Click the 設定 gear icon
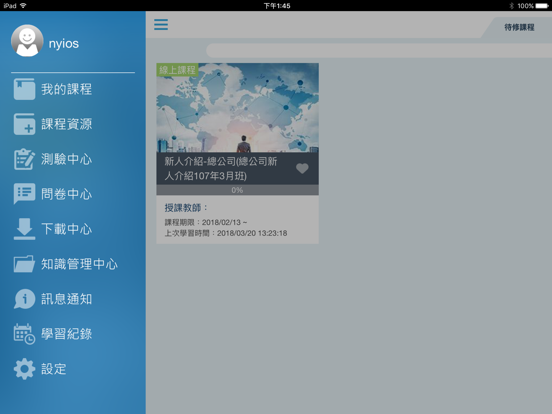Viewport: 552px width, 414px height. tap(24, 369)
